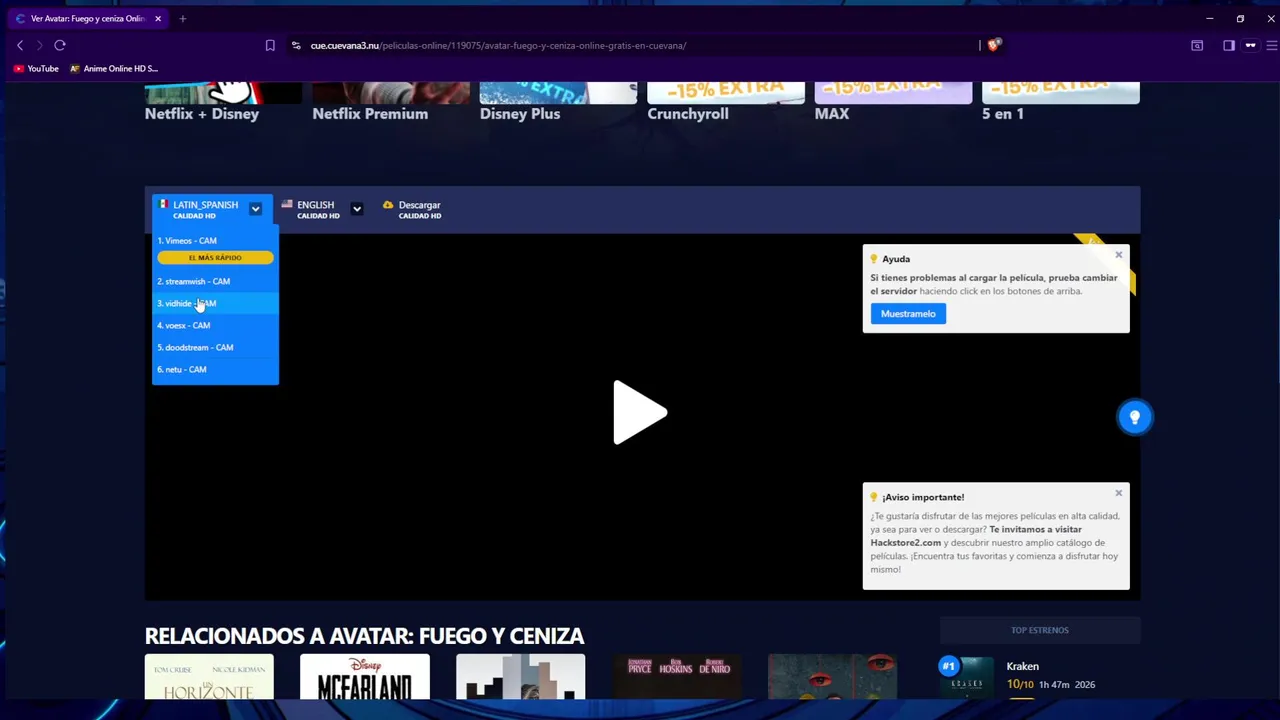Viewport: 1280px width, 720px height.
Task: Choose server 3. vidhide - CAM
Action: tap(215, 303)
